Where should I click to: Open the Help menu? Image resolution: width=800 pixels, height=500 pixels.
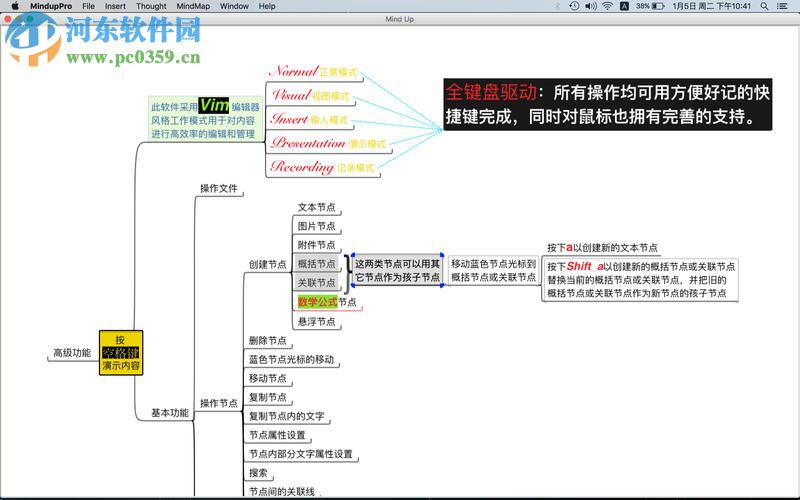(267, 6)
